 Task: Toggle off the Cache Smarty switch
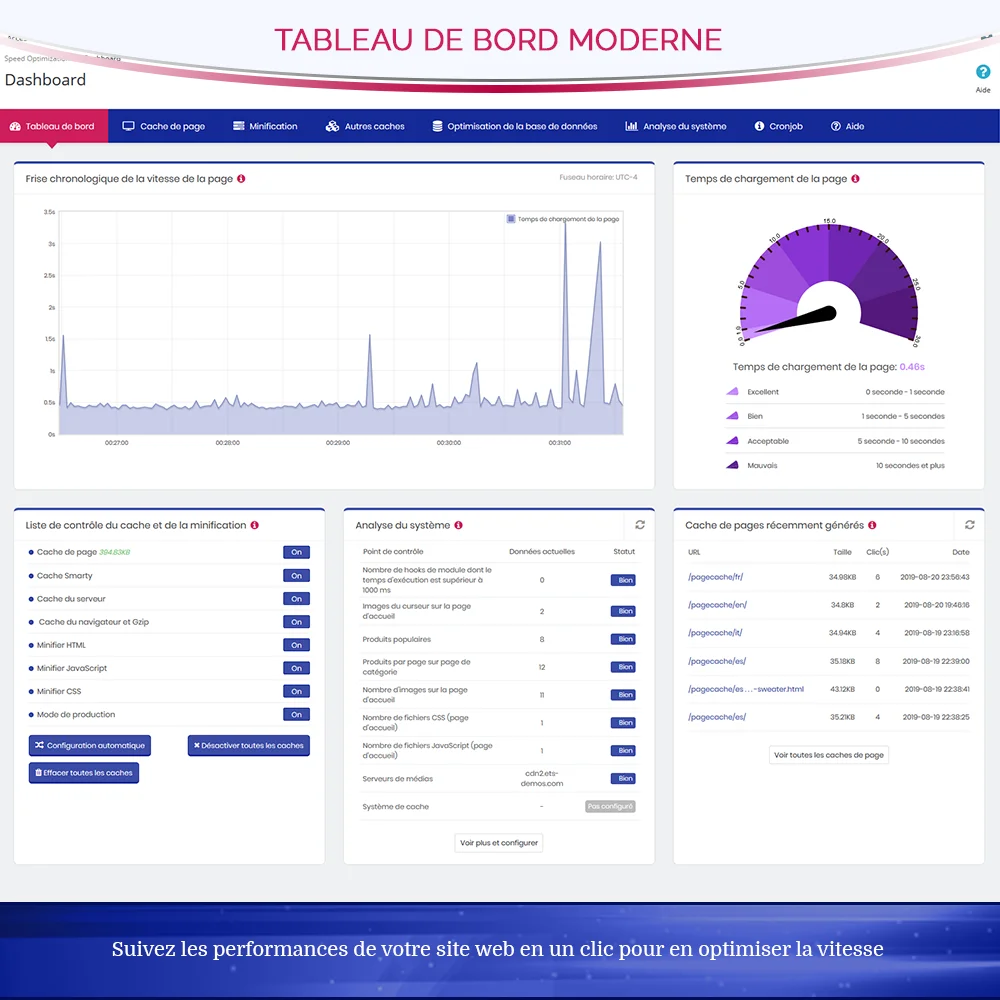[x=296, y=574]
